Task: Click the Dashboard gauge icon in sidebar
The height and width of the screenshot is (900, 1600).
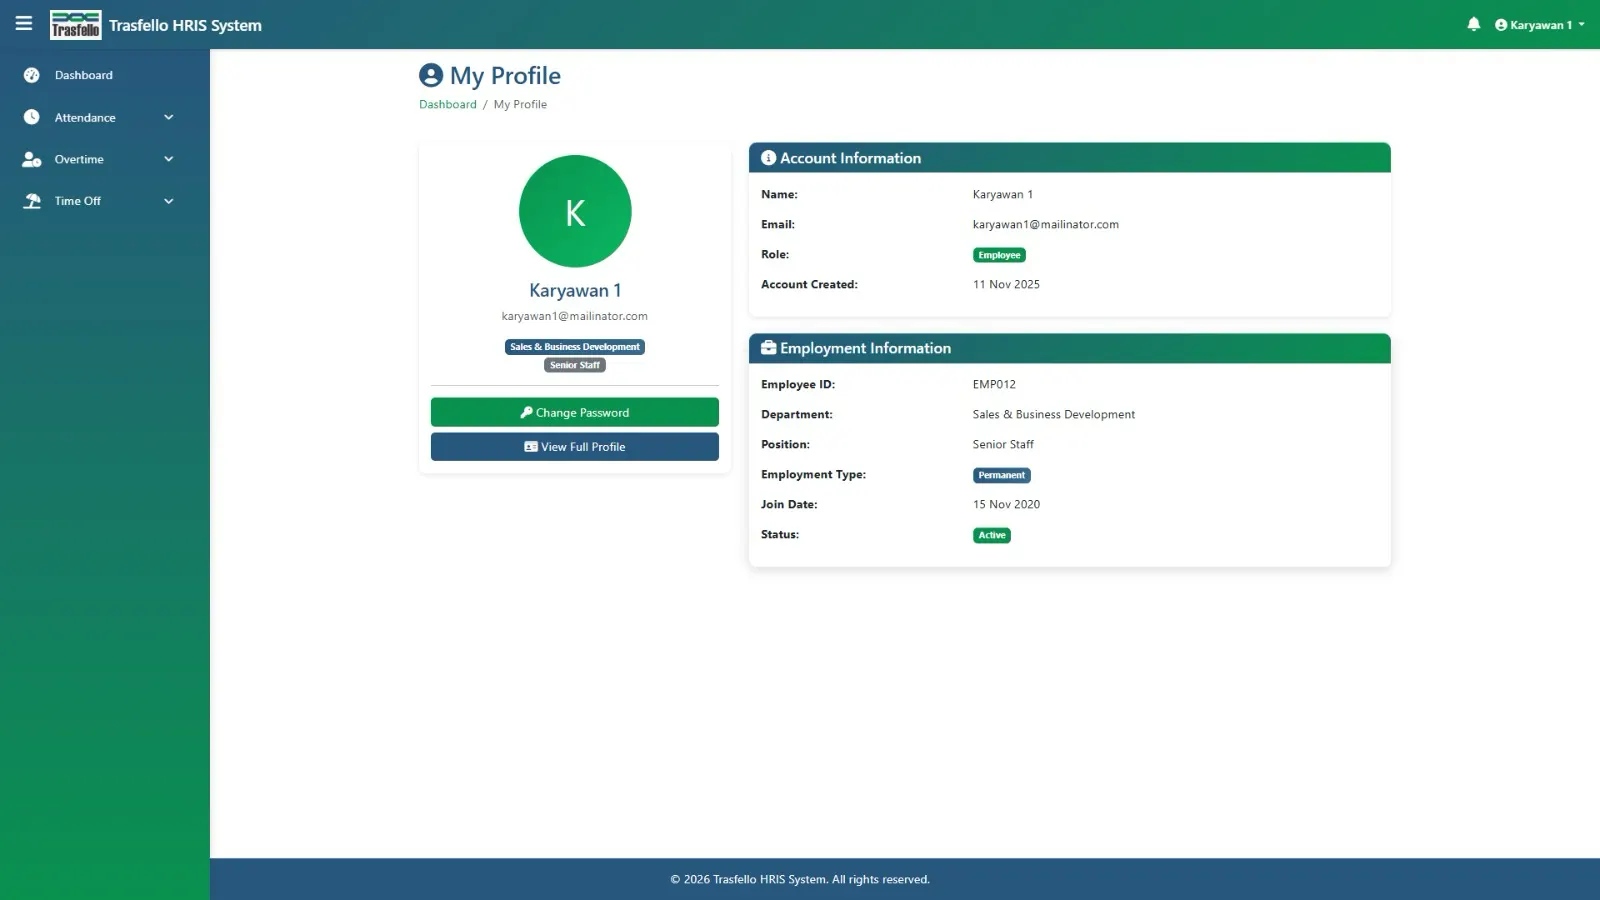Action: (x=32, y=75)
